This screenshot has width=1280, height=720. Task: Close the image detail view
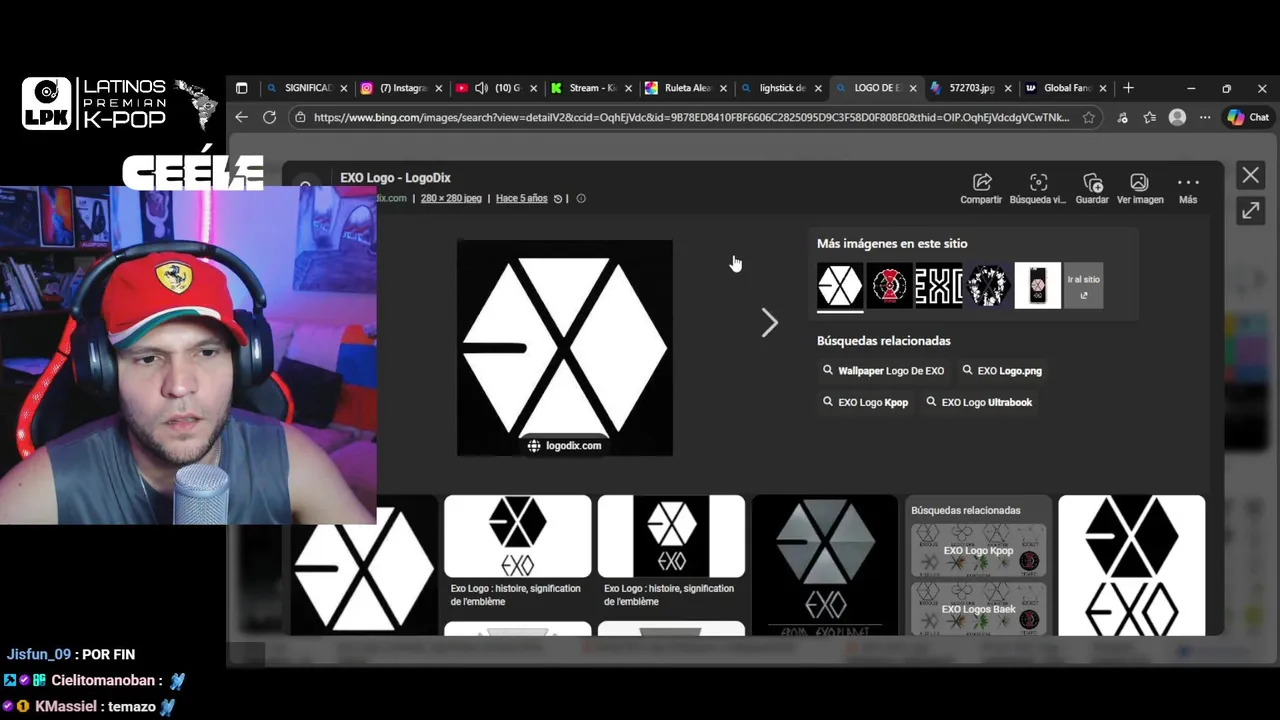point(1251,175)
